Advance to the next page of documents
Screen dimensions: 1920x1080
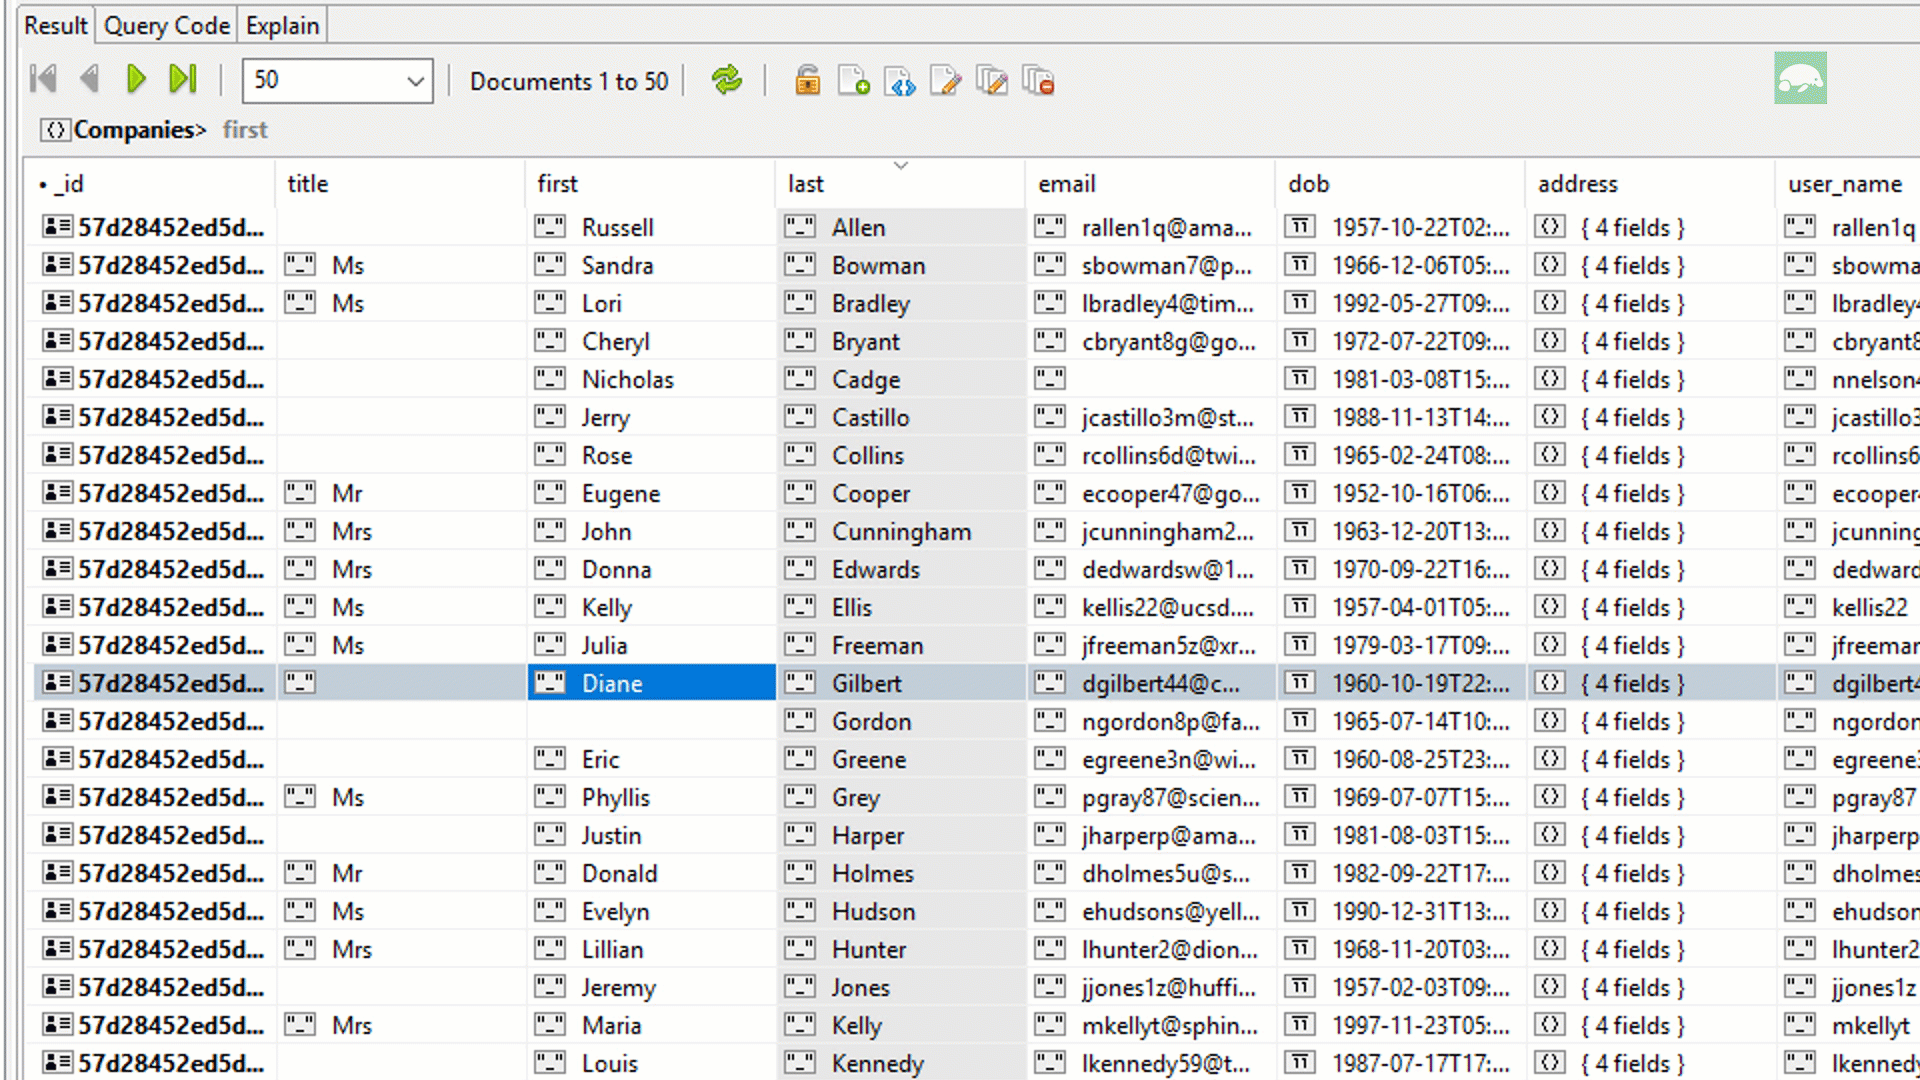(136, 79)
